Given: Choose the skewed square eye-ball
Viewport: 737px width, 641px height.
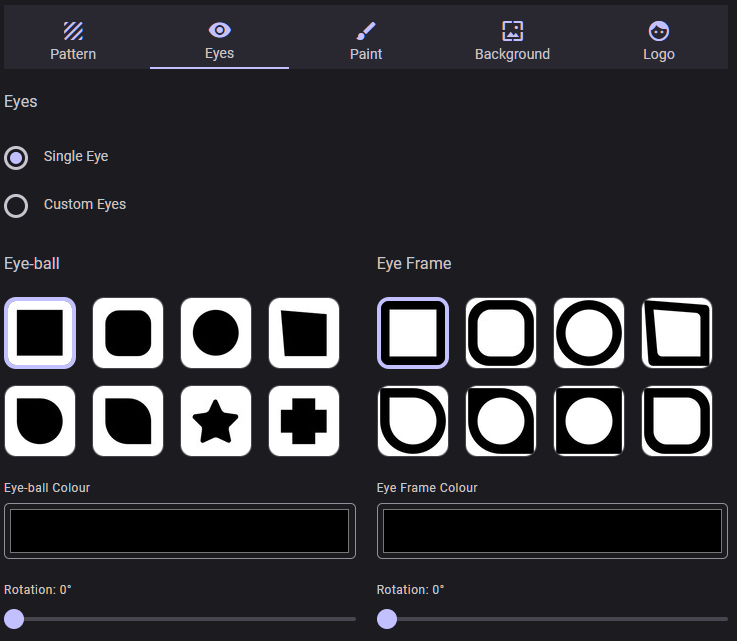Looking at the screenshot, I should pos(303,333).
